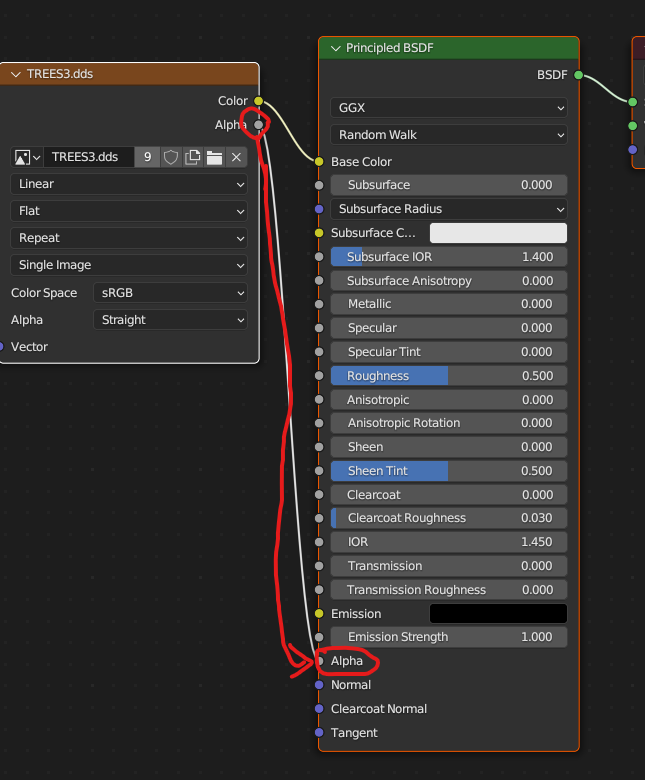Click the IOR value field 1.450

pos(449,542)
